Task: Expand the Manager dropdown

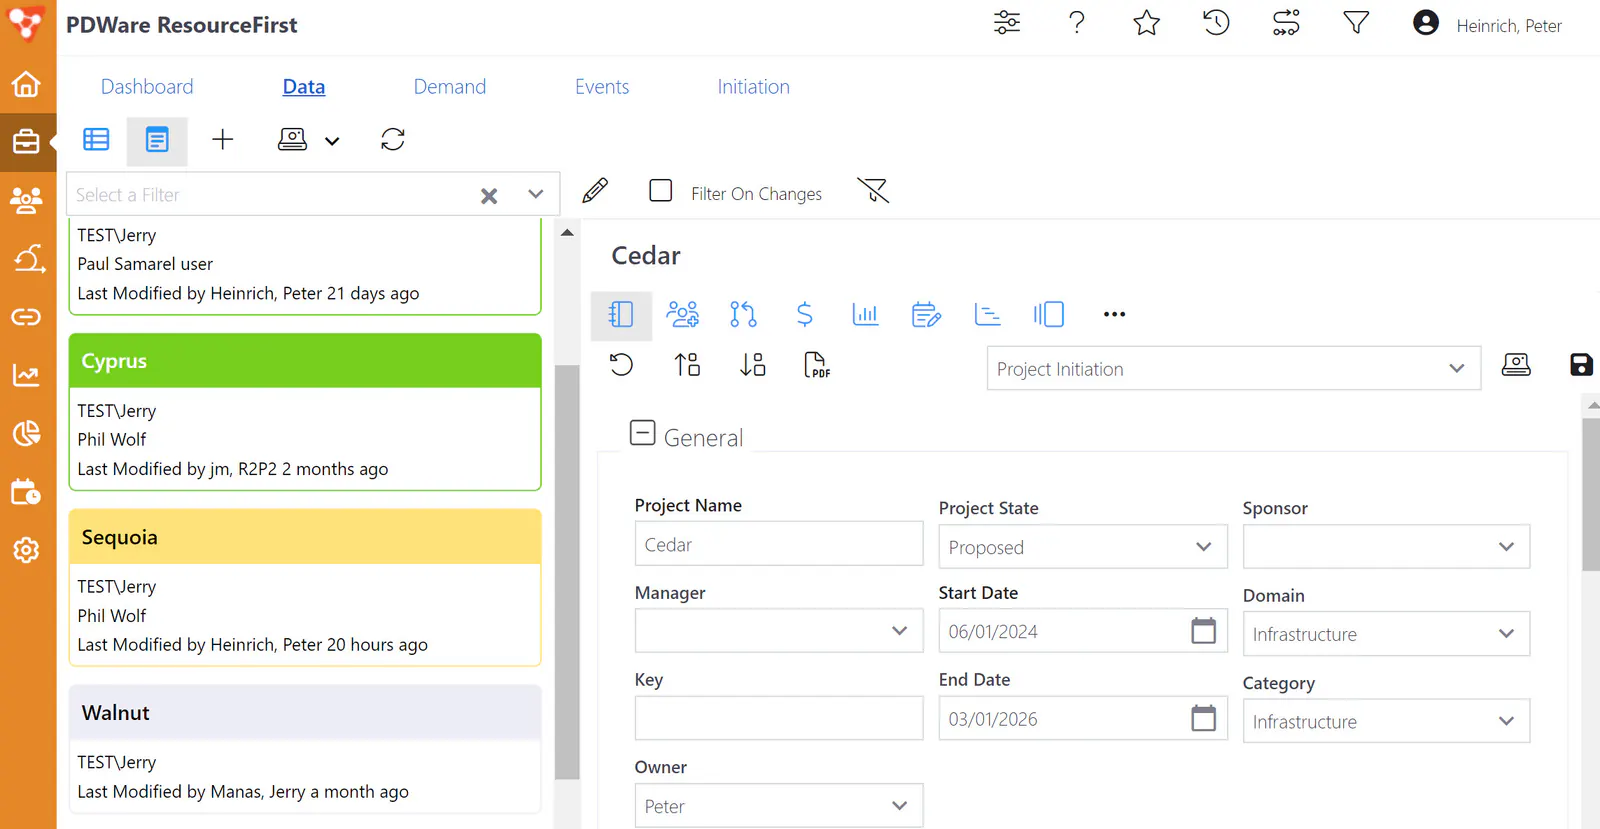Action: [x=778, y=631]
